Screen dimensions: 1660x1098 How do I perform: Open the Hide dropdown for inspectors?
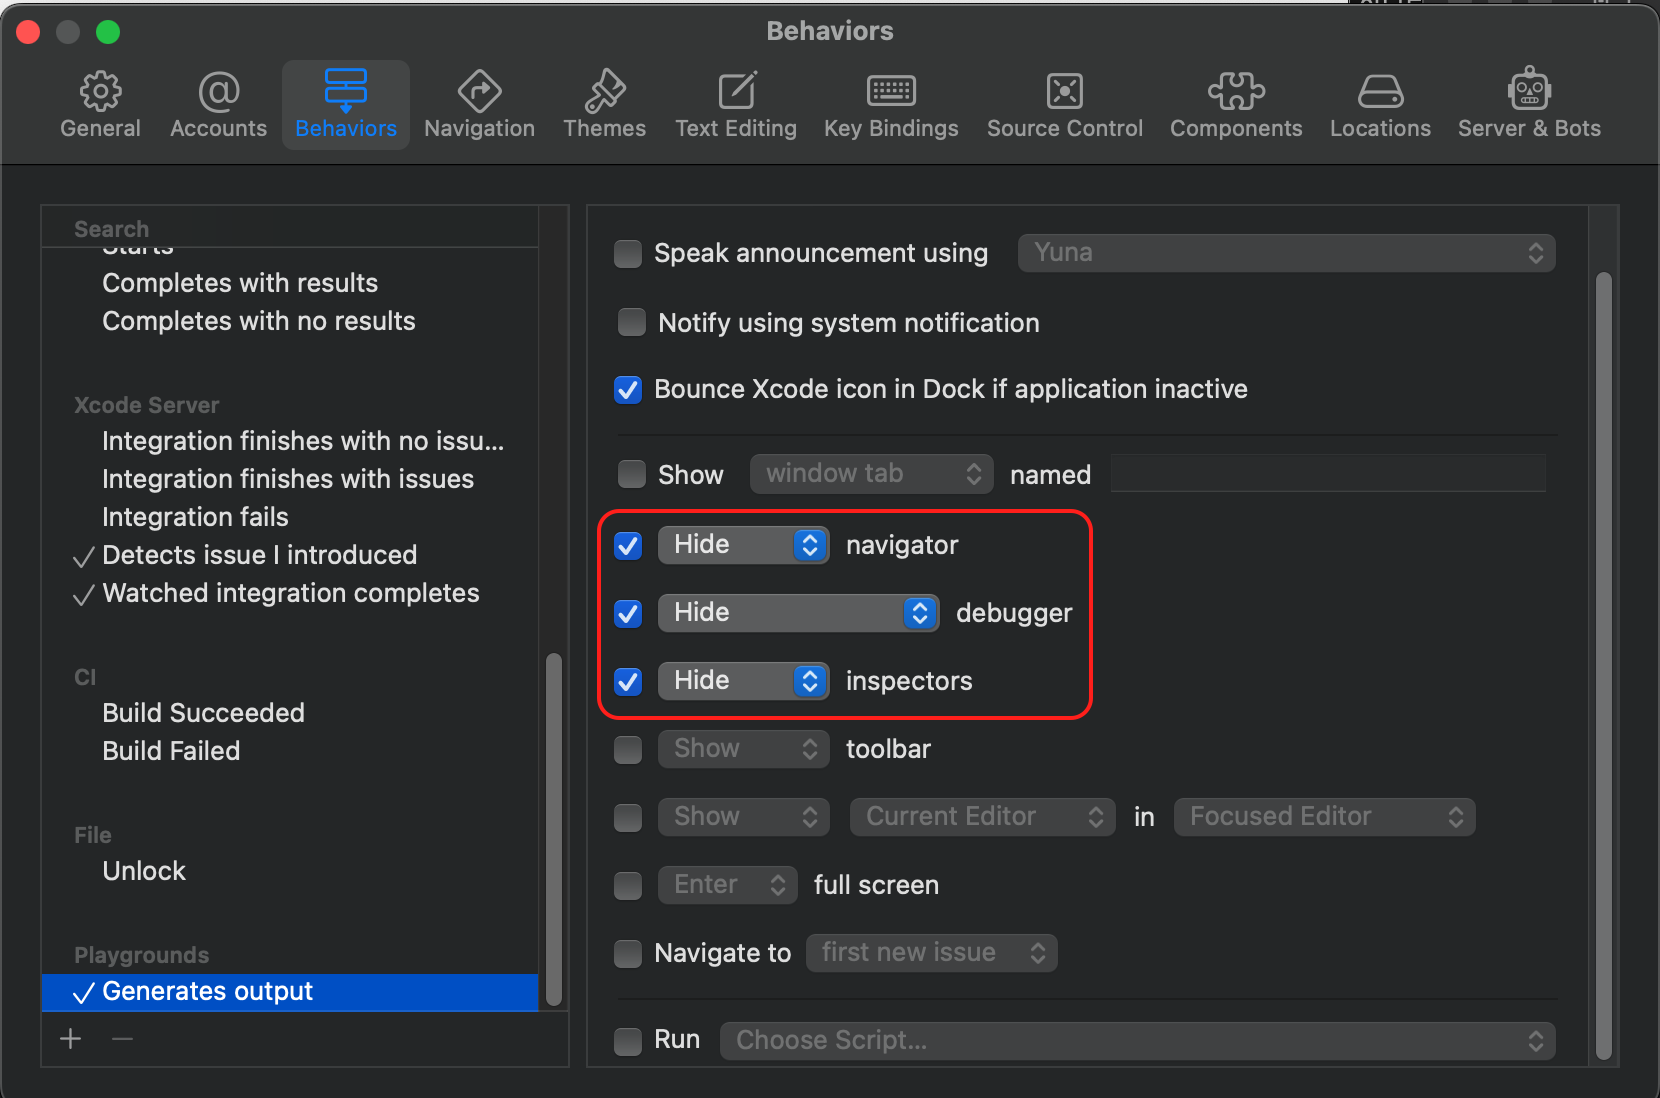[x=743, y=681]
